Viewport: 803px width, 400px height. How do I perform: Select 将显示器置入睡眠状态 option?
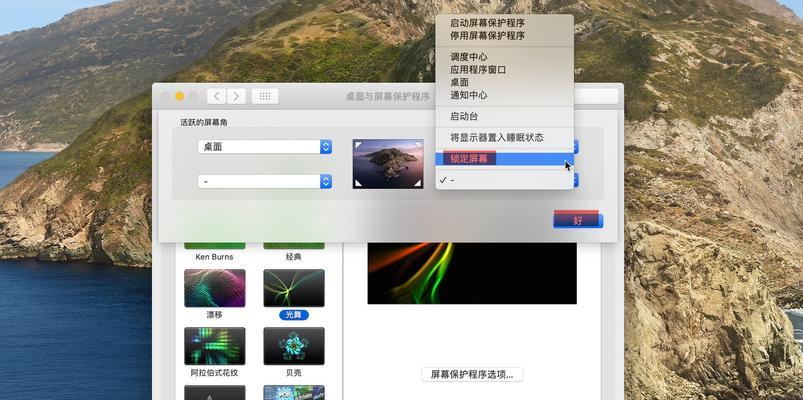(504, 137)
